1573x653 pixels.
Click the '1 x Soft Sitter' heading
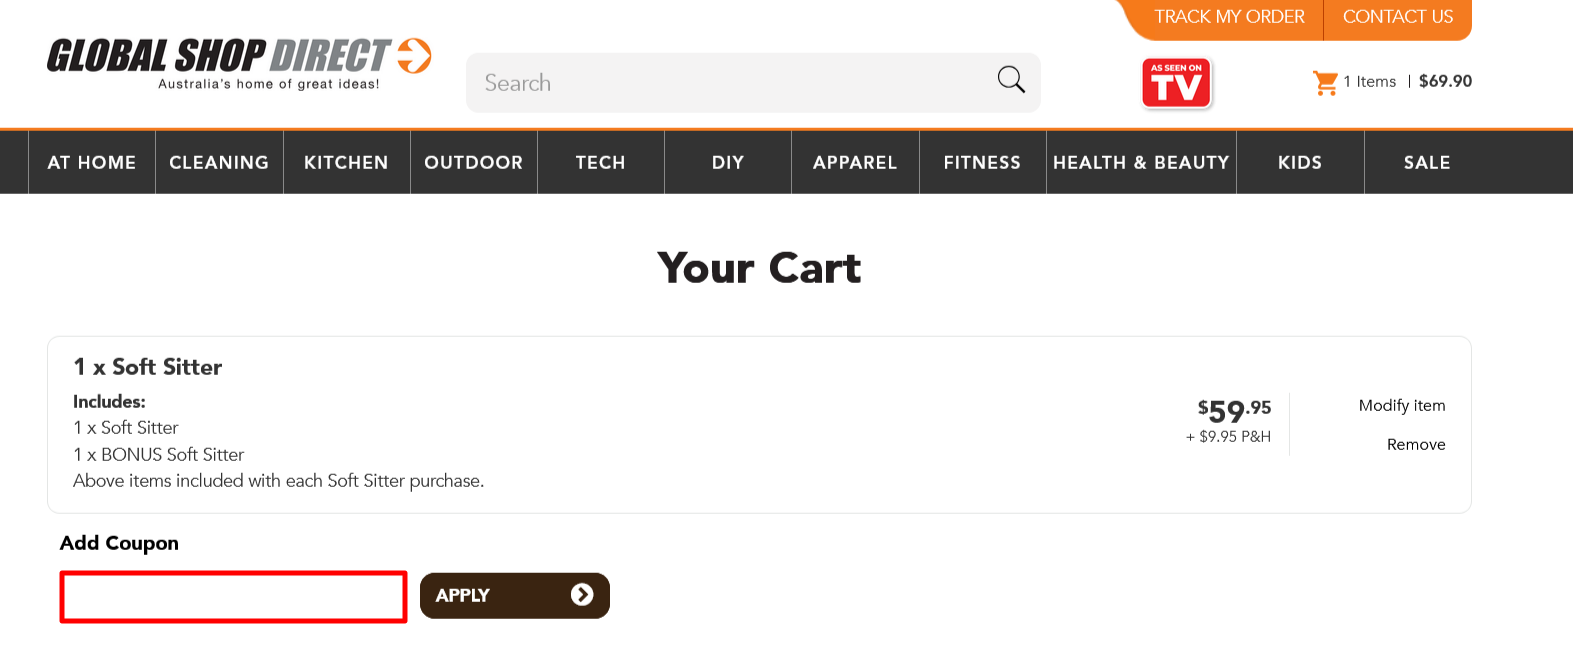(x=148, y=367)
